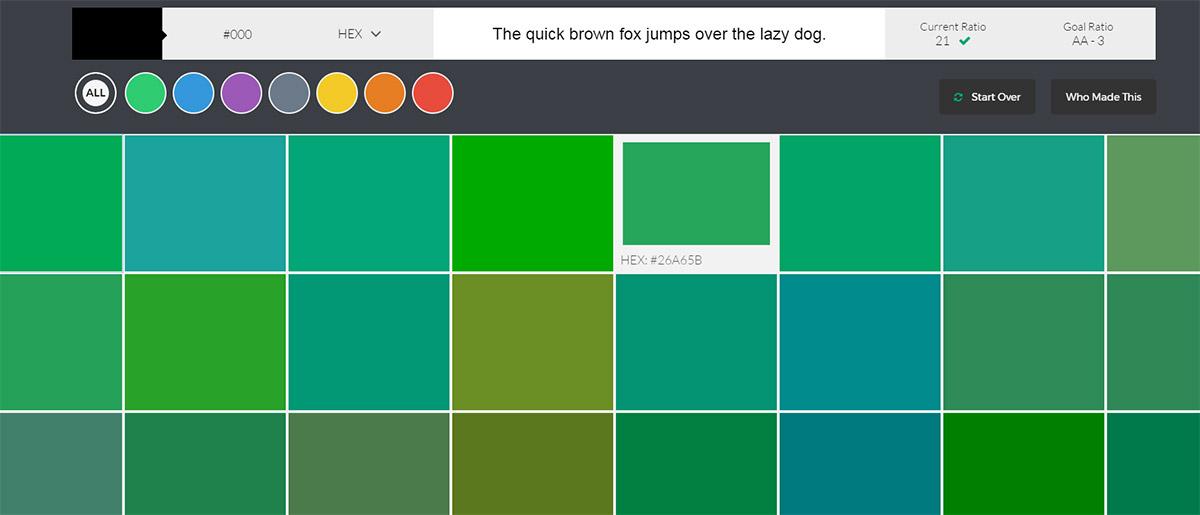The height and width of the screenshot is (515, 1200).
Task: Choose the purple color filter circle
Action: click(x=241, y=94)
